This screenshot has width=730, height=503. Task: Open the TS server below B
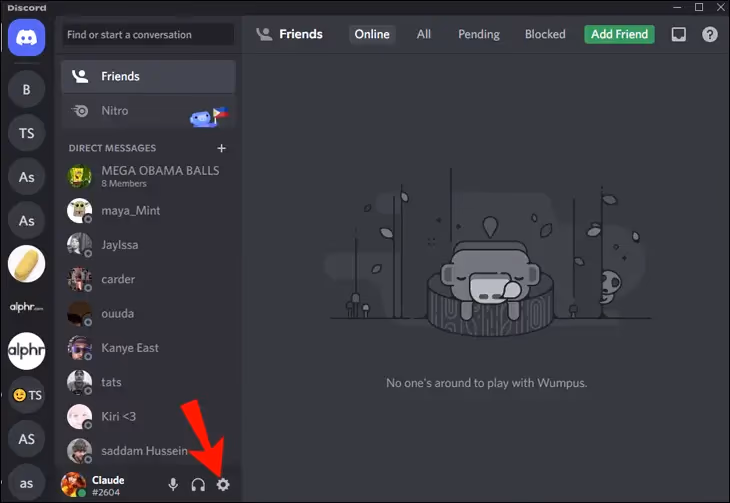click(27, 133)
